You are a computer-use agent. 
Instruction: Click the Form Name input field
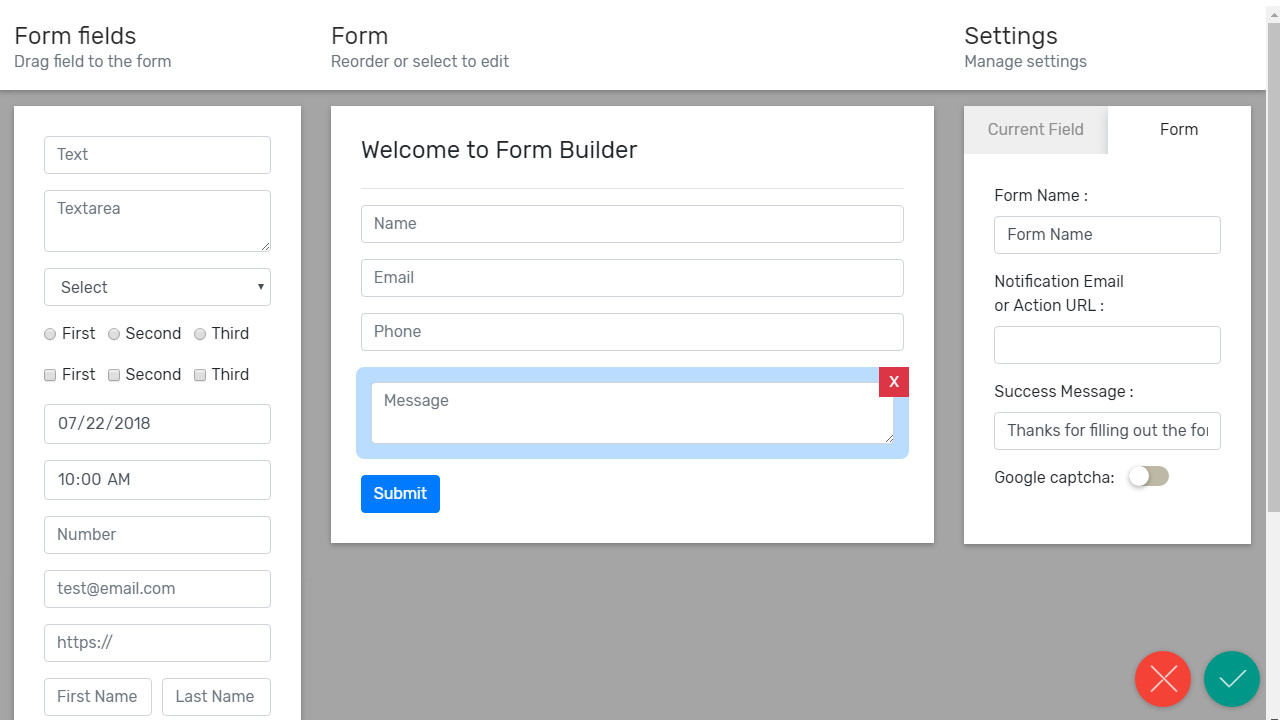click(x=1106, y=235)
